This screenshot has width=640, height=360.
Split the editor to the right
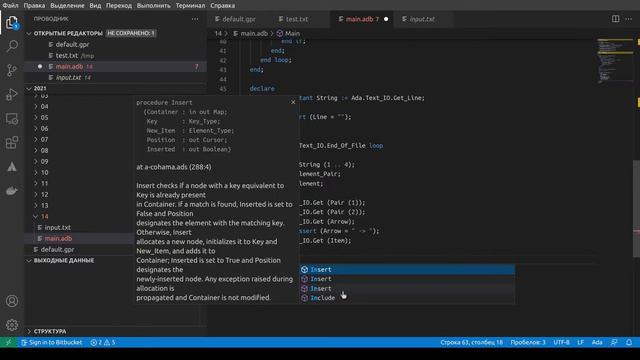(x=615, y=19)
